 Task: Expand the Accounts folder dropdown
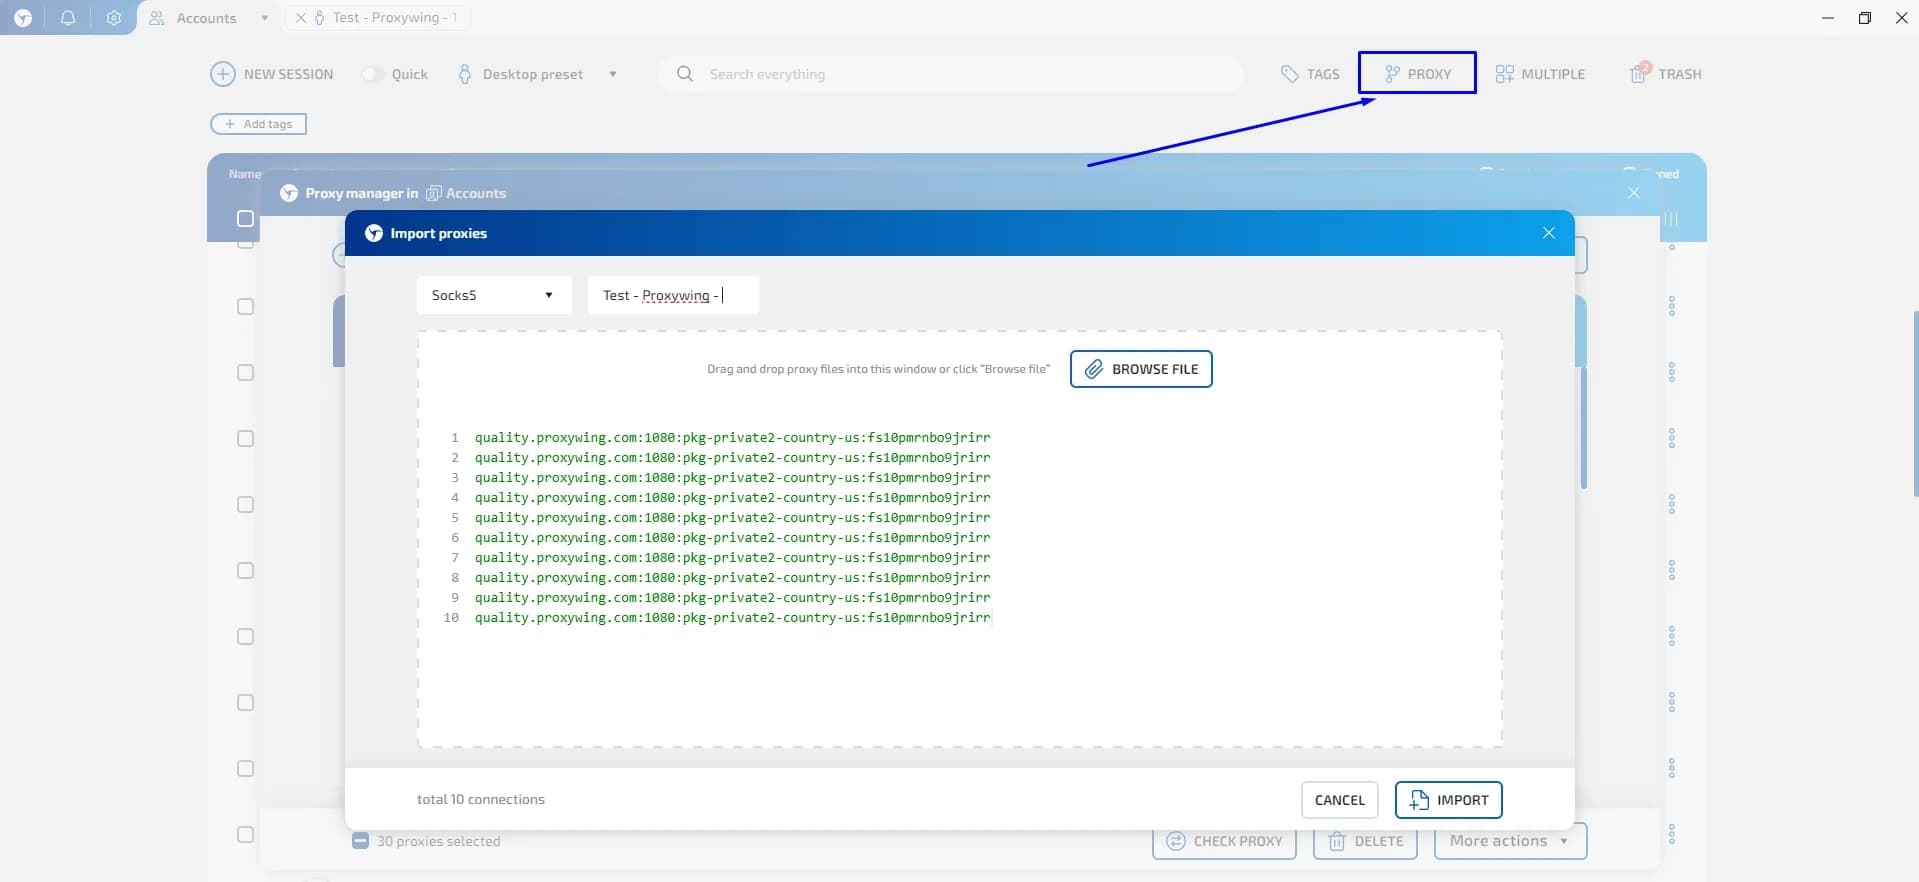[264, 18]
